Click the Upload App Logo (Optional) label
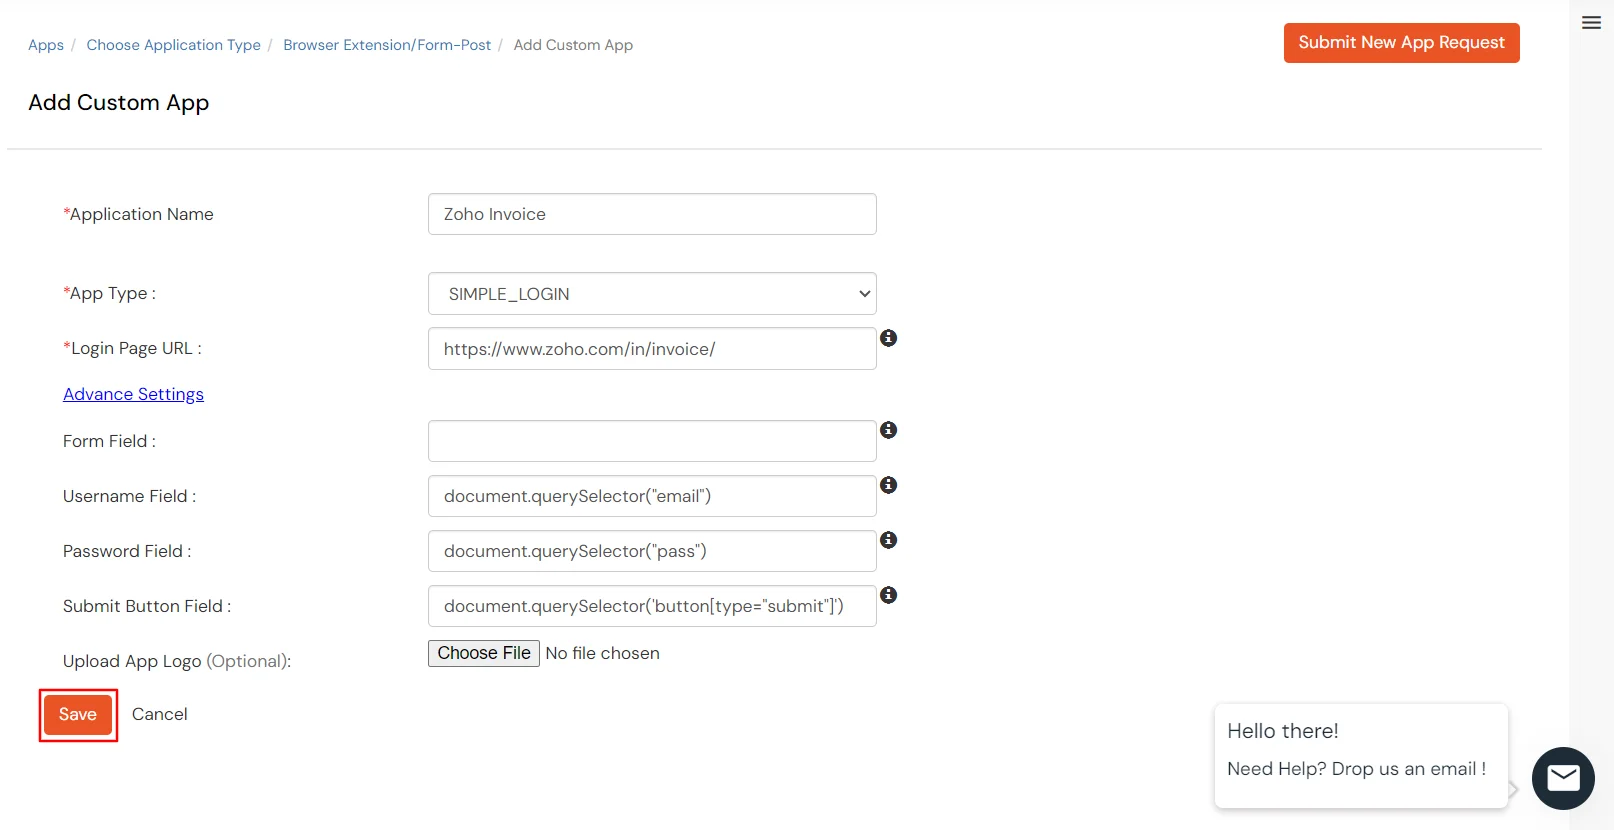This screenshot has height=830, width=1614. tap(177, 661)
